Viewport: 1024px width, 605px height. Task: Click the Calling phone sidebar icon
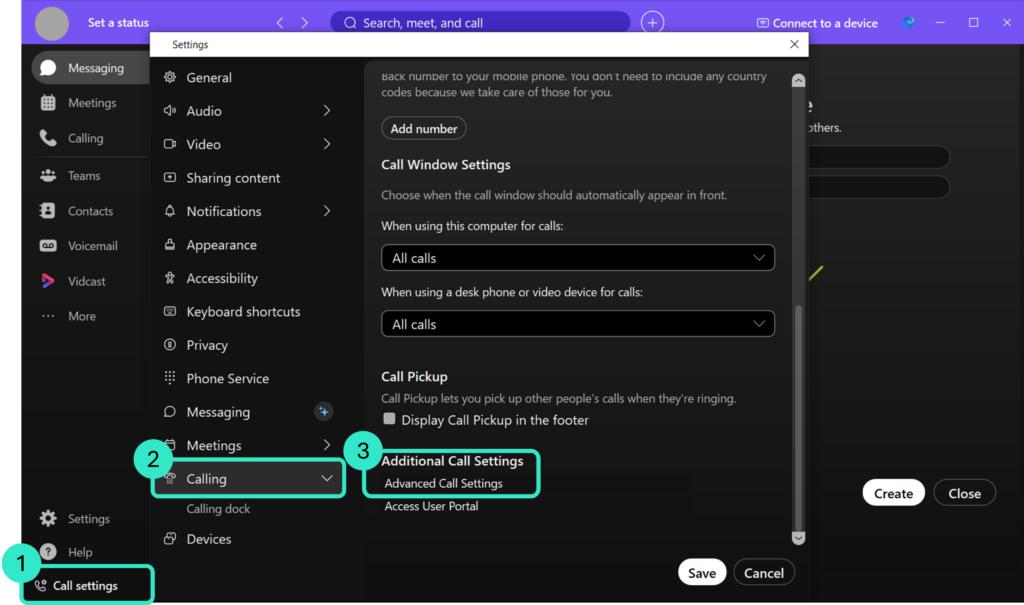(48, 138)
